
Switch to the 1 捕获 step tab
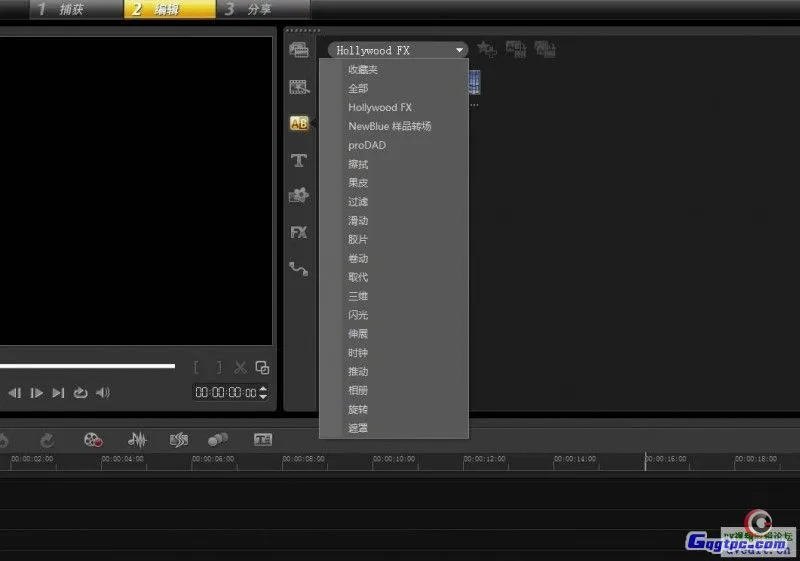60,10
